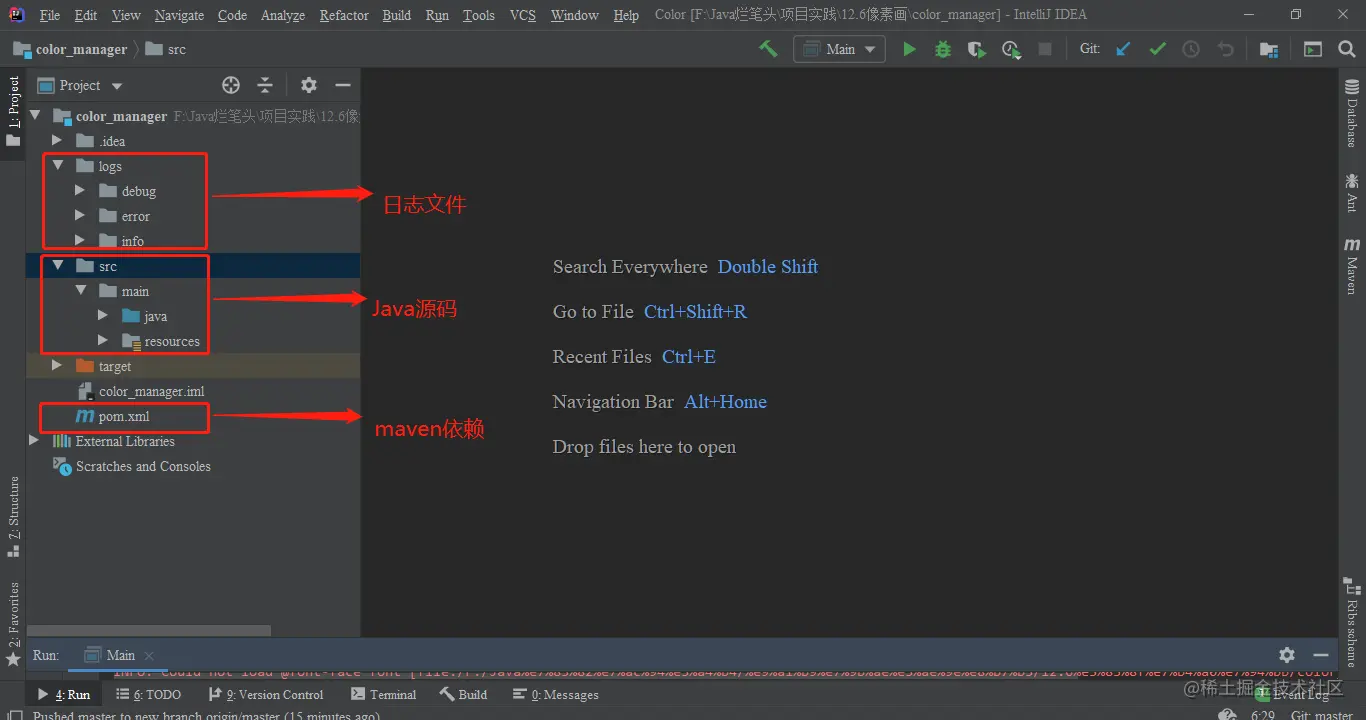Select color_manager.iml file
The width and height of the screenshot is (1366, 720).
click(x=151, y=391)
